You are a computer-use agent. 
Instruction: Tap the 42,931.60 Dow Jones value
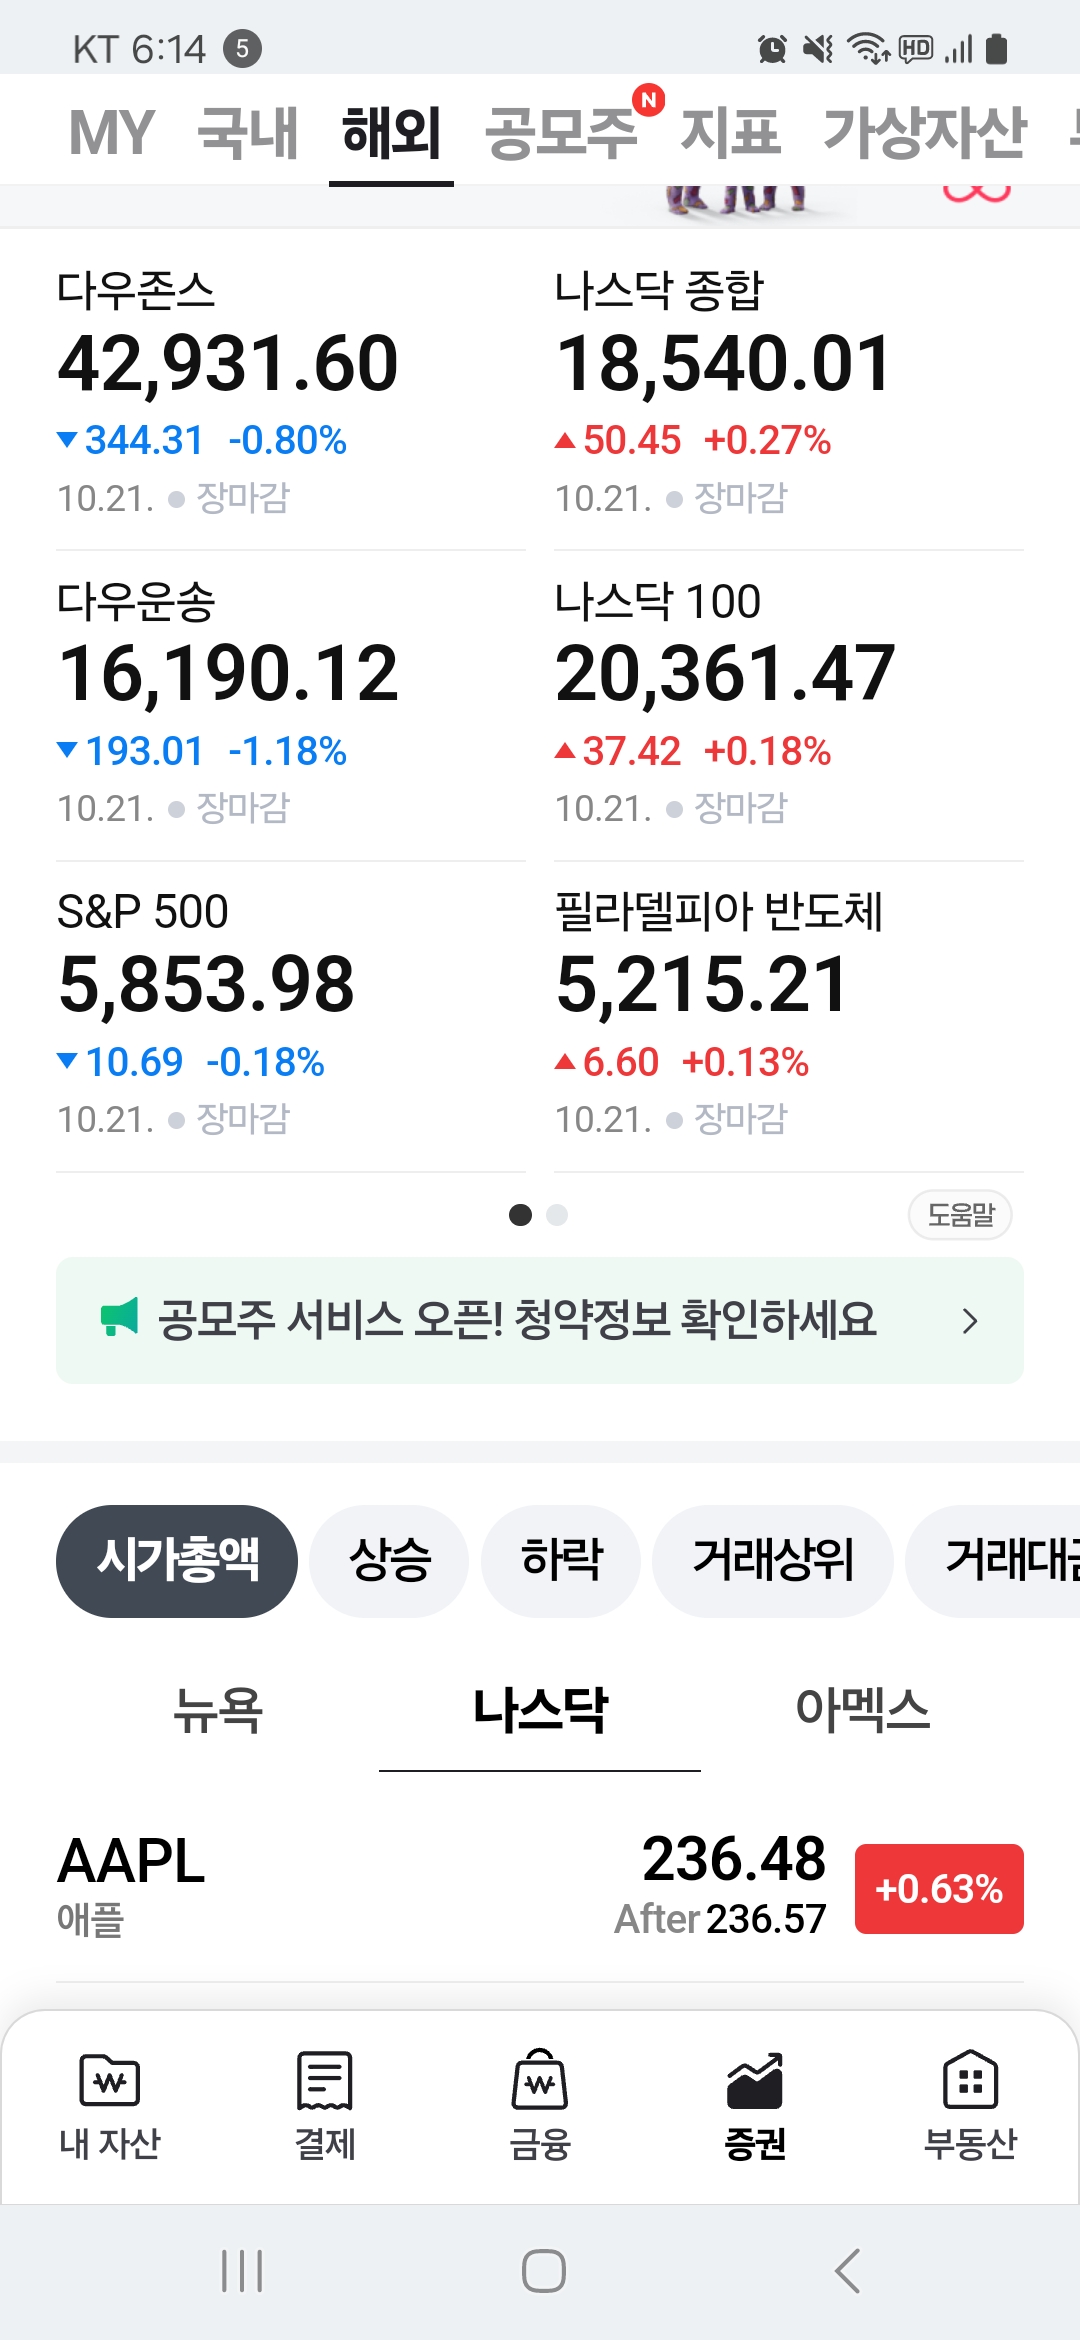pos(229,364)
